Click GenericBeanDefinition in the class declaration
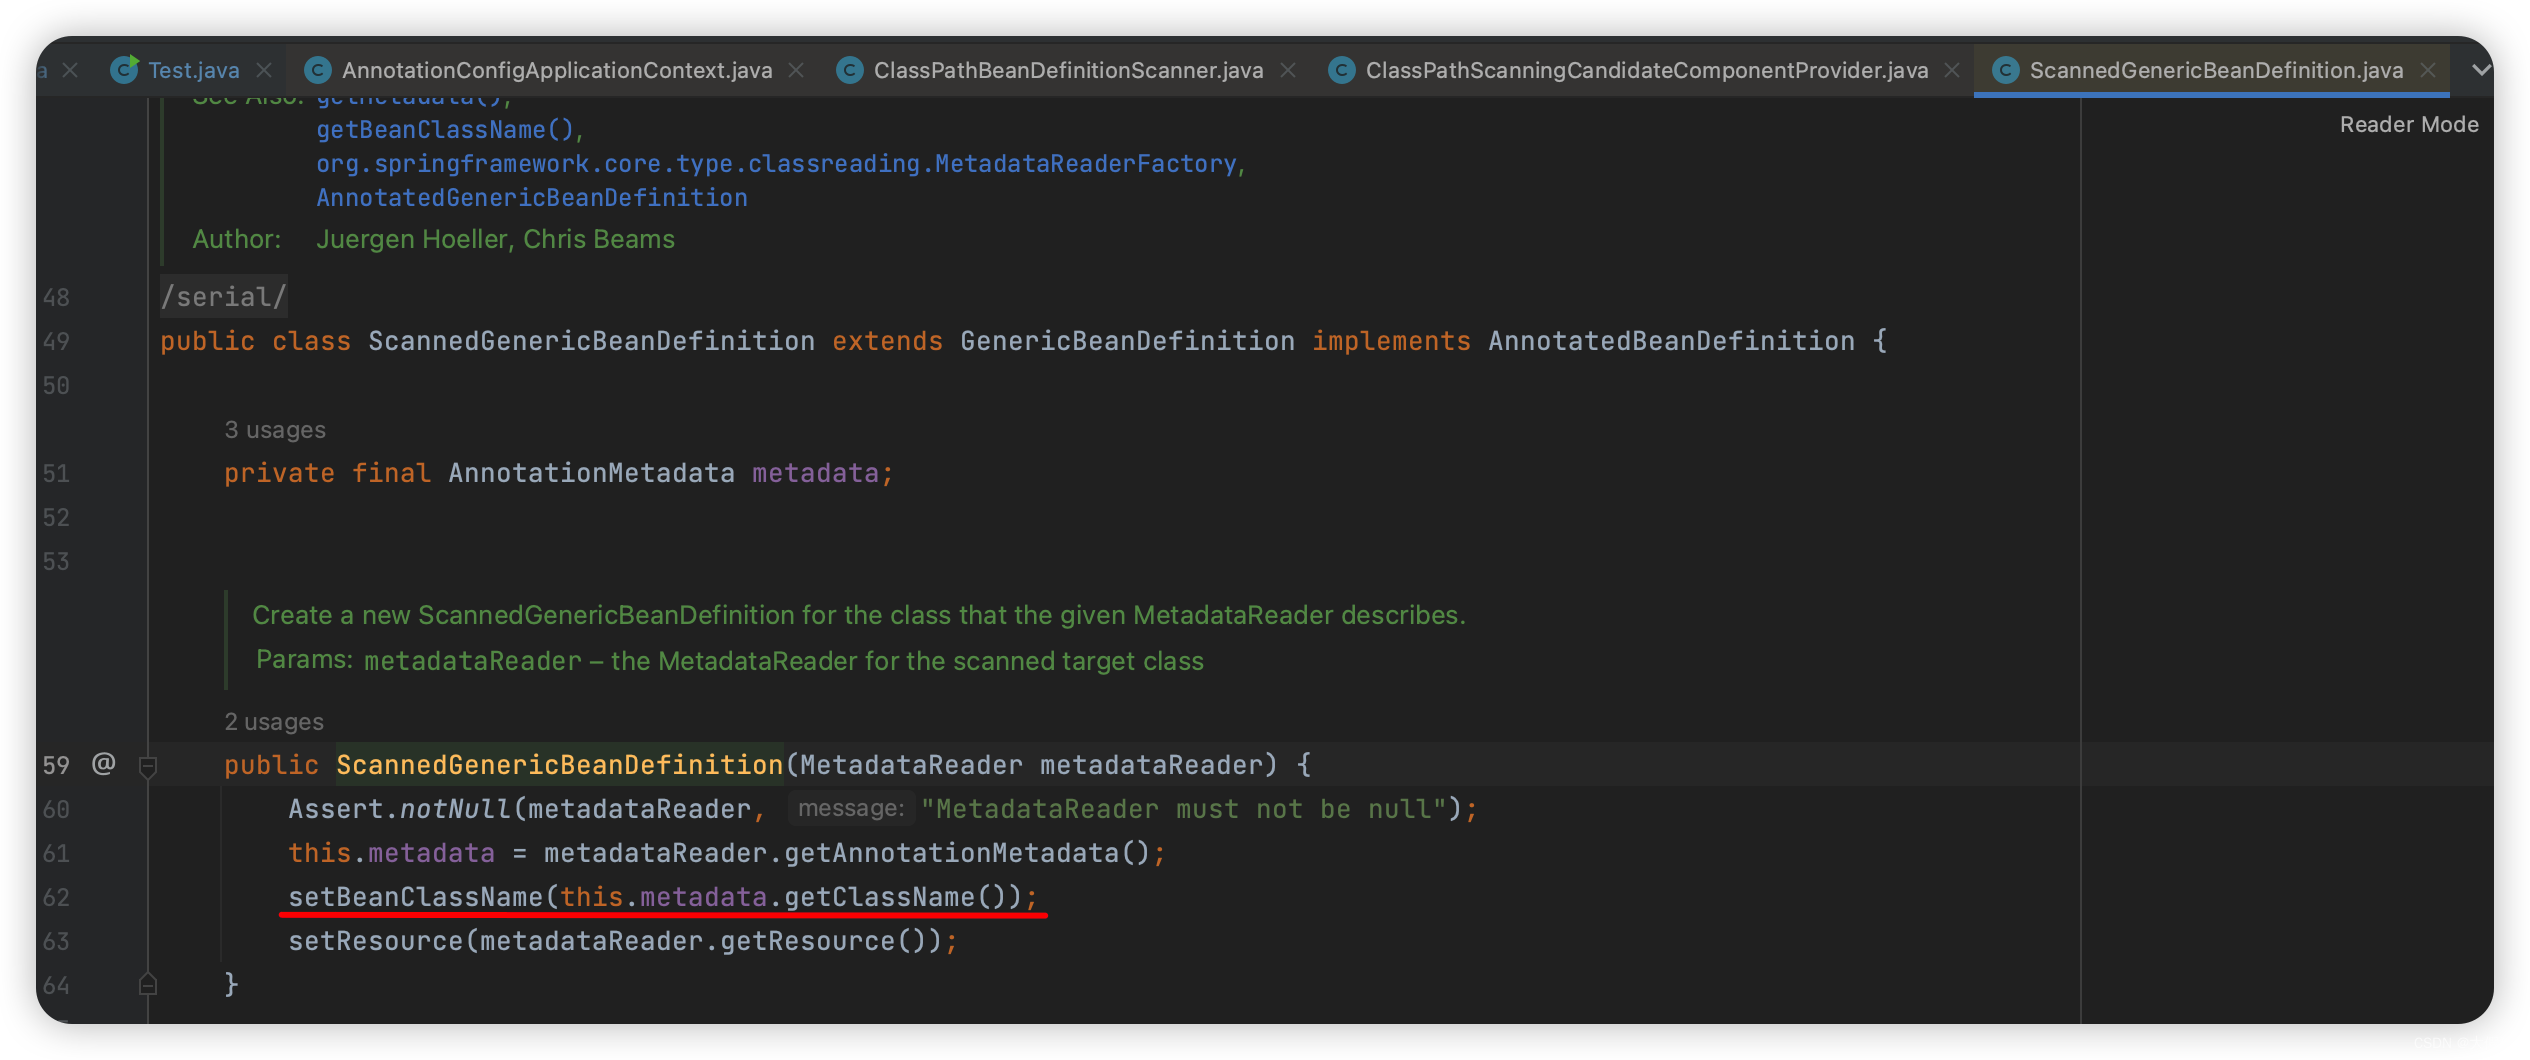Image resolution: width=2530 pixels, height=1060 pixels. (1127, 341)
